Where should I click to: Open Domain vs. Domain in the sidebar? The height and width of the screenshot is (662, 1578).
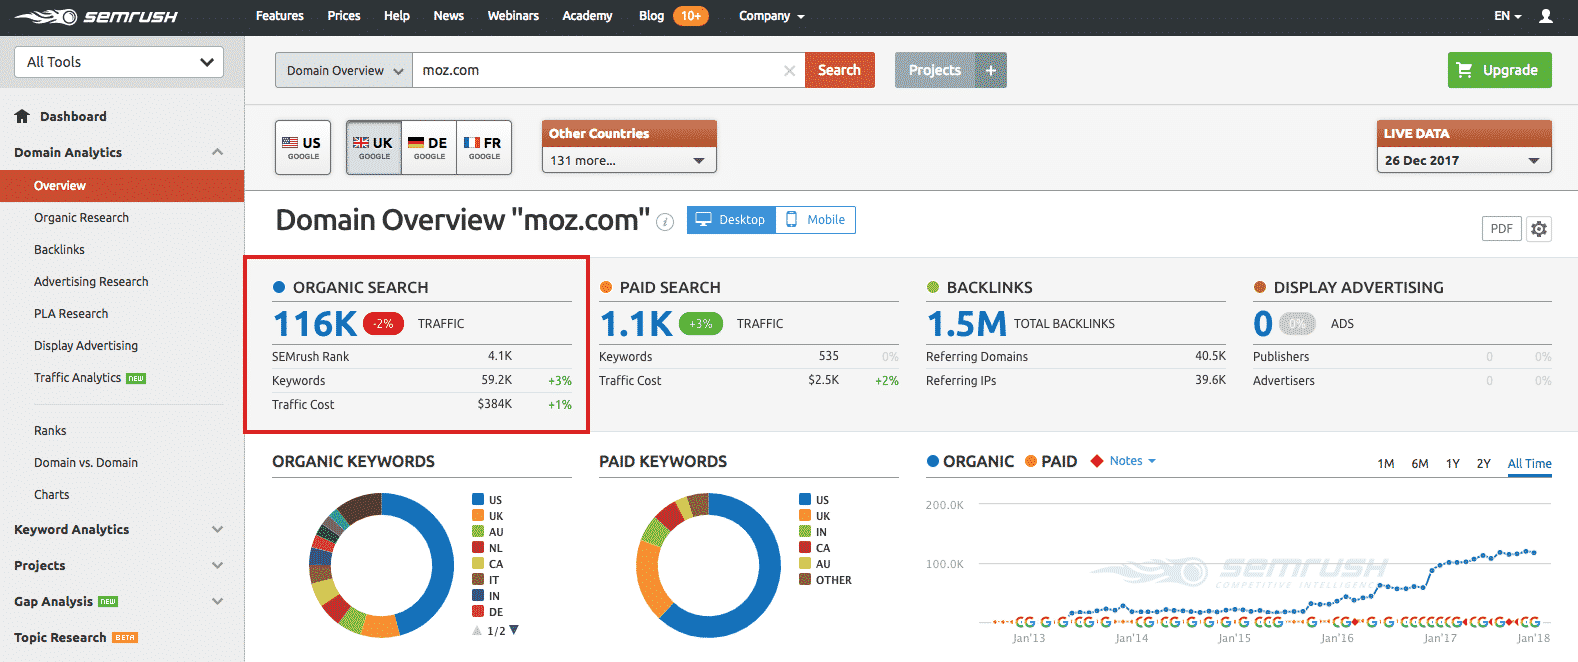point(86,463)
